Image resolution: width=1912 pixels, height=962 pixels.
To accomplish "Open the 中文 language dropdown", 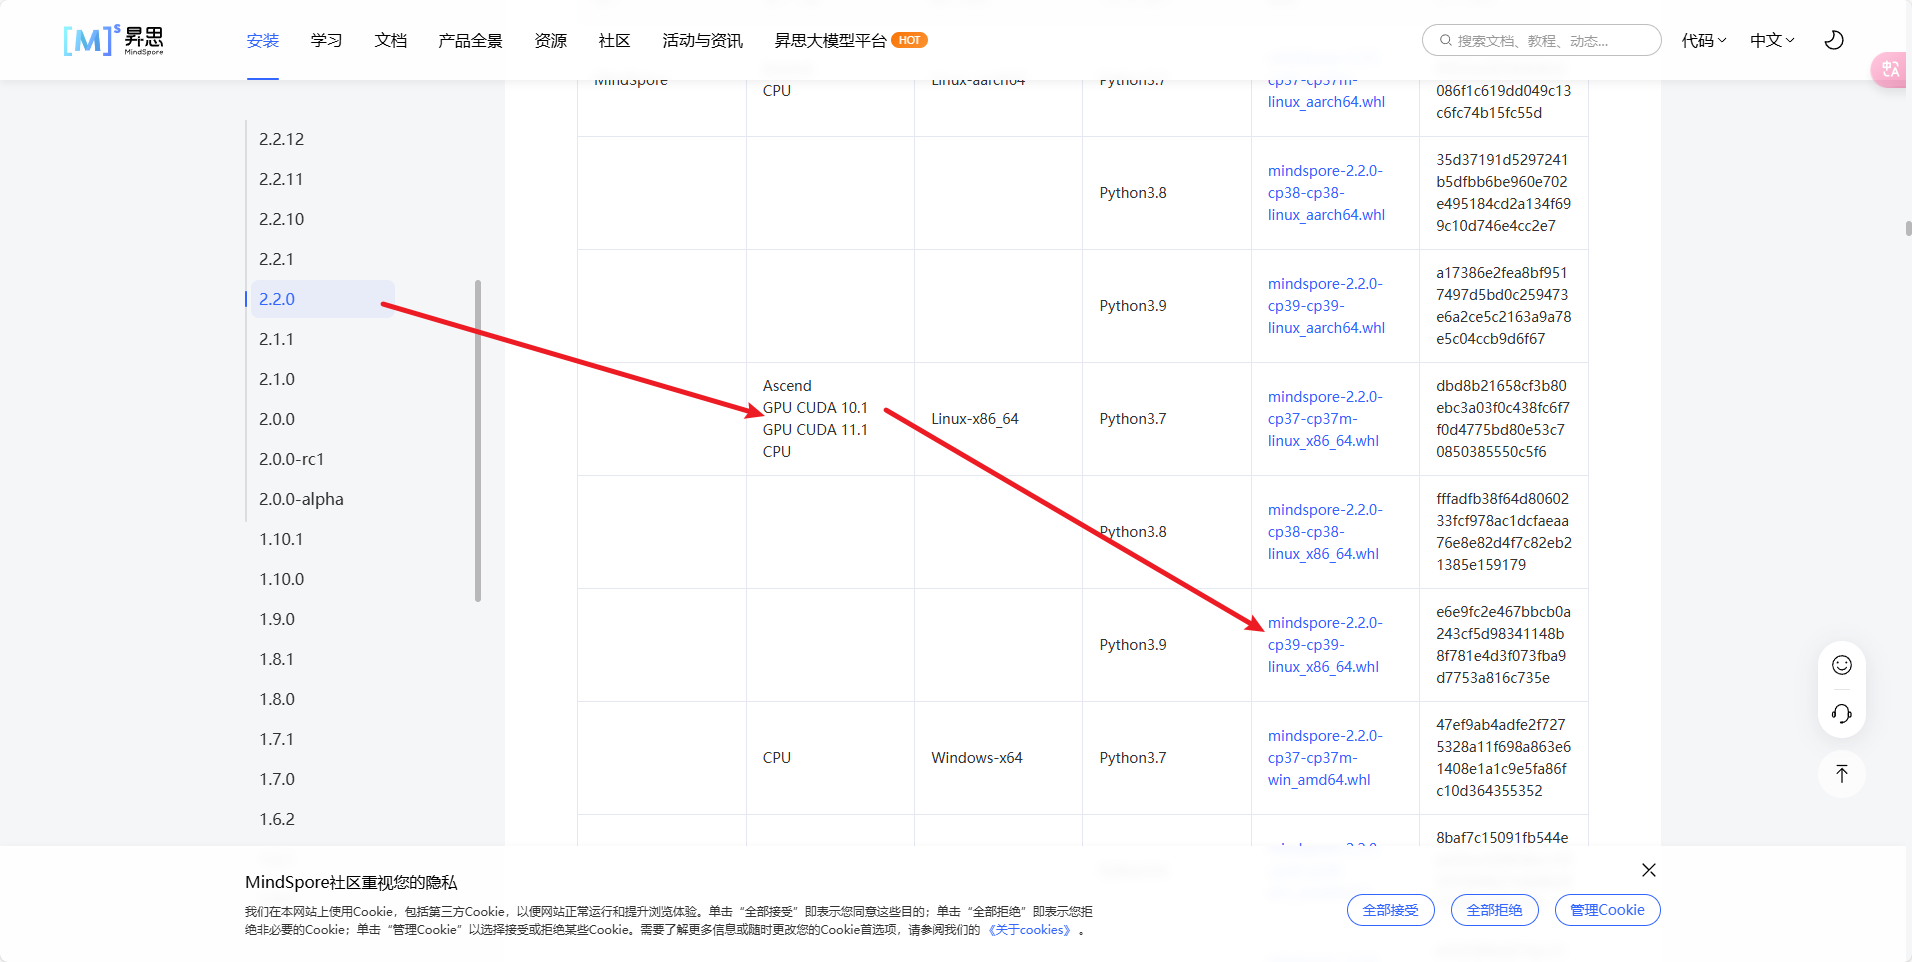I will click(1772, 40).
